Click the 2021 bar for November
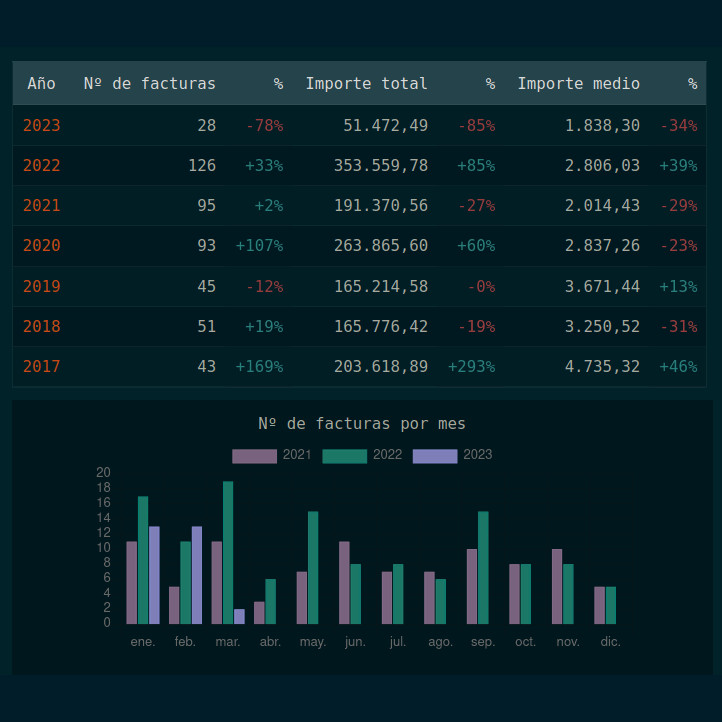Screen dimensions: 722x722 click(557, 585)
